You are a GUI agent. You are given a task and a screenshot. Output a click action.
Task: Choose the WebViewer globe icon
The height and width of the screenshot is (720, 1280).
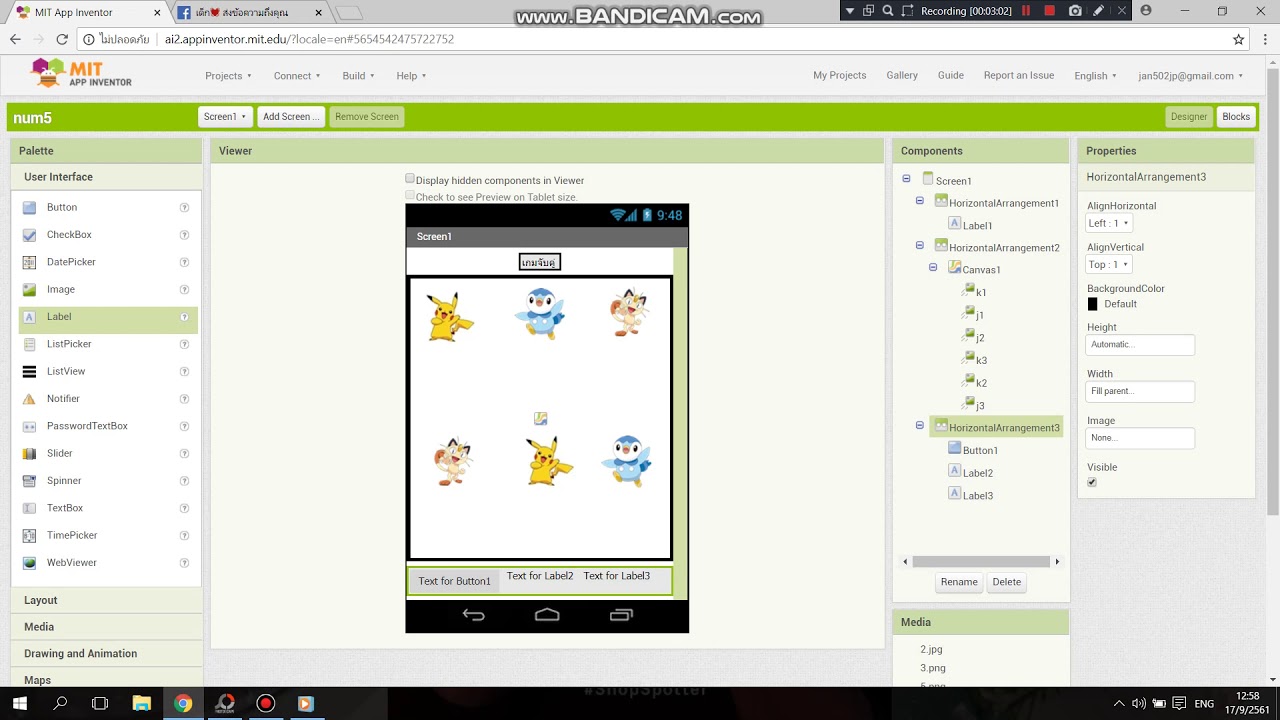coord(29,563)
